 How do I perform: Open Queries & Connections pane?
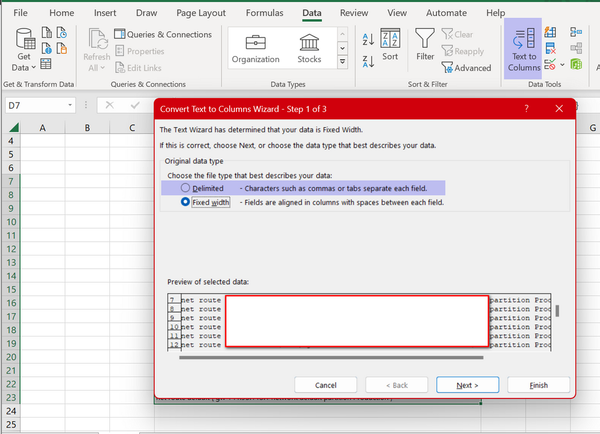[162, 34]
